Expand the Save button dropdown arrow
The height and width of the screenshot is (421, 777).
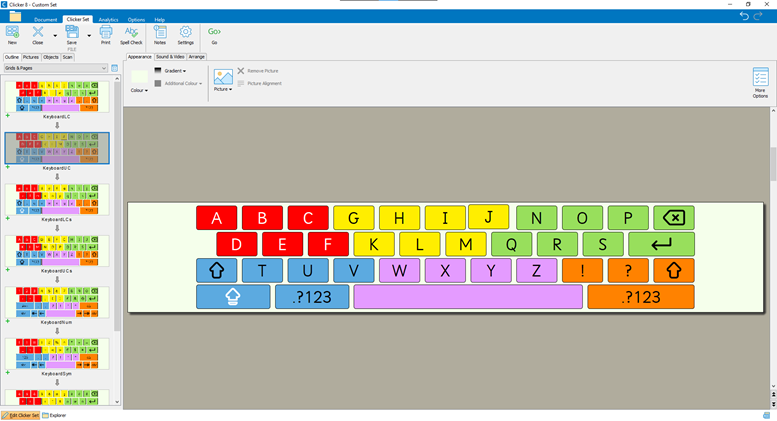click(89, 36)
